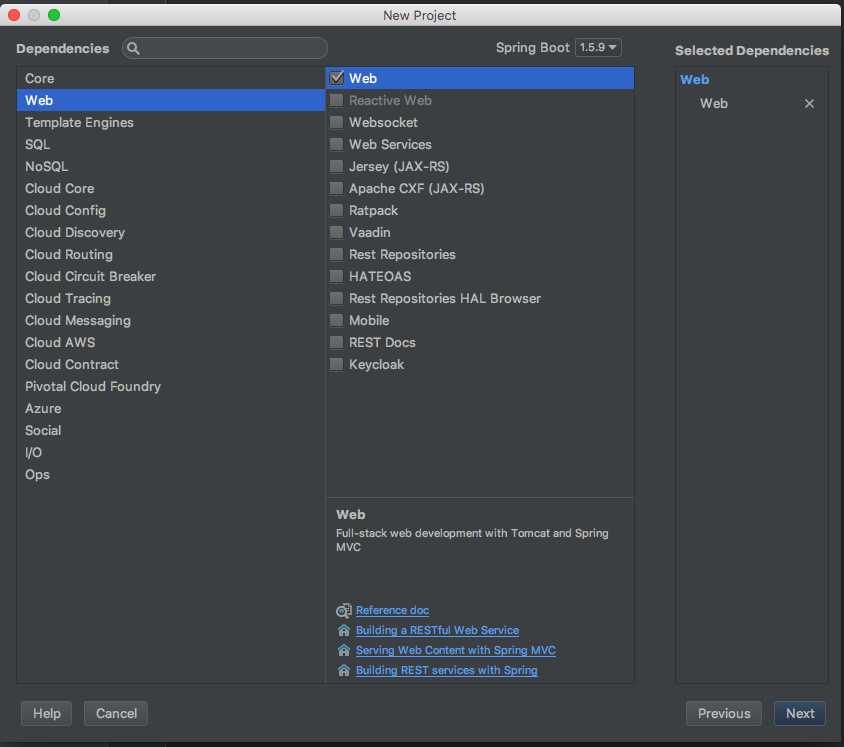Enable the Web Services checkbox
The height and width of the screenshot is (747, 844).
click(336, 144)
